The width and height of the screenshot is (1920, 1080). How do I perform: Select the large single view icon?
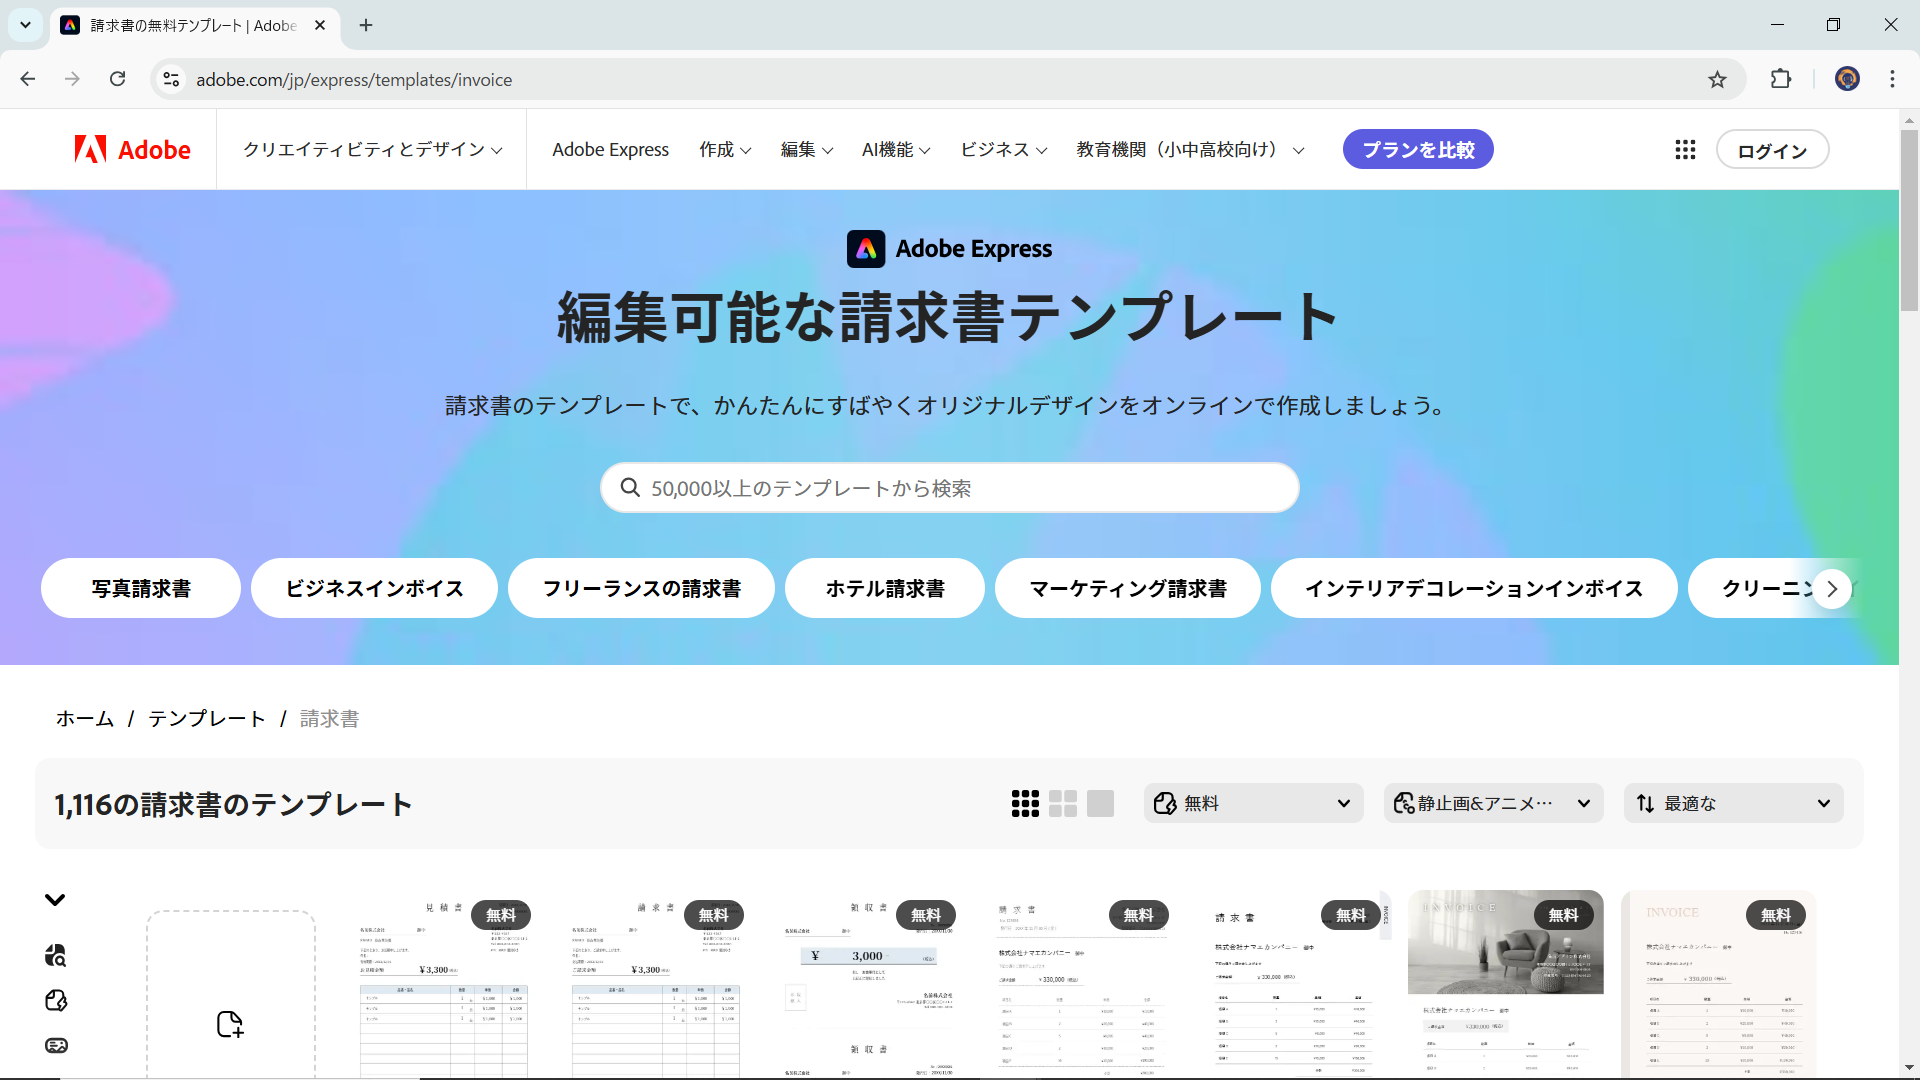pos(1100,804)
